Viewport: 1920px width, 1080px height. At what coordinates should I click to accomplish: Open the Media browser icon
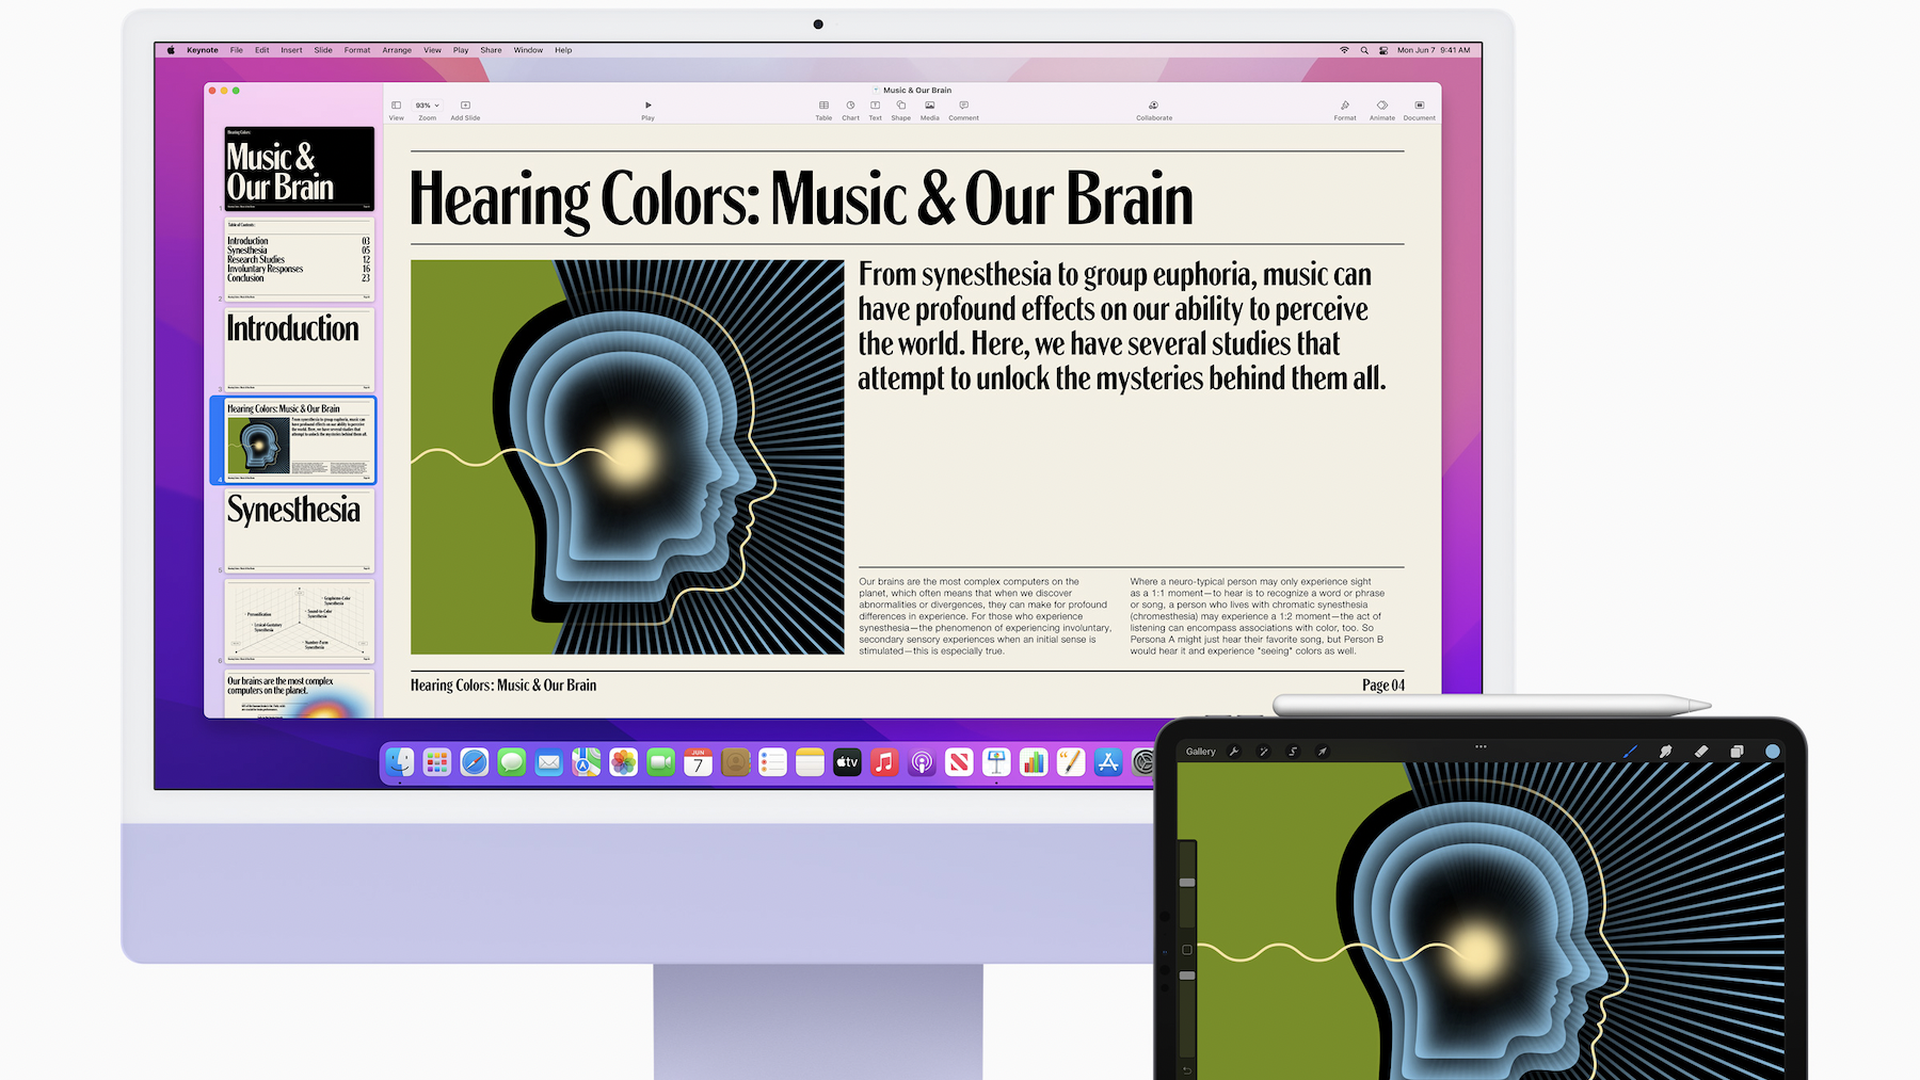pyautogui.click(x=929, y=105)
